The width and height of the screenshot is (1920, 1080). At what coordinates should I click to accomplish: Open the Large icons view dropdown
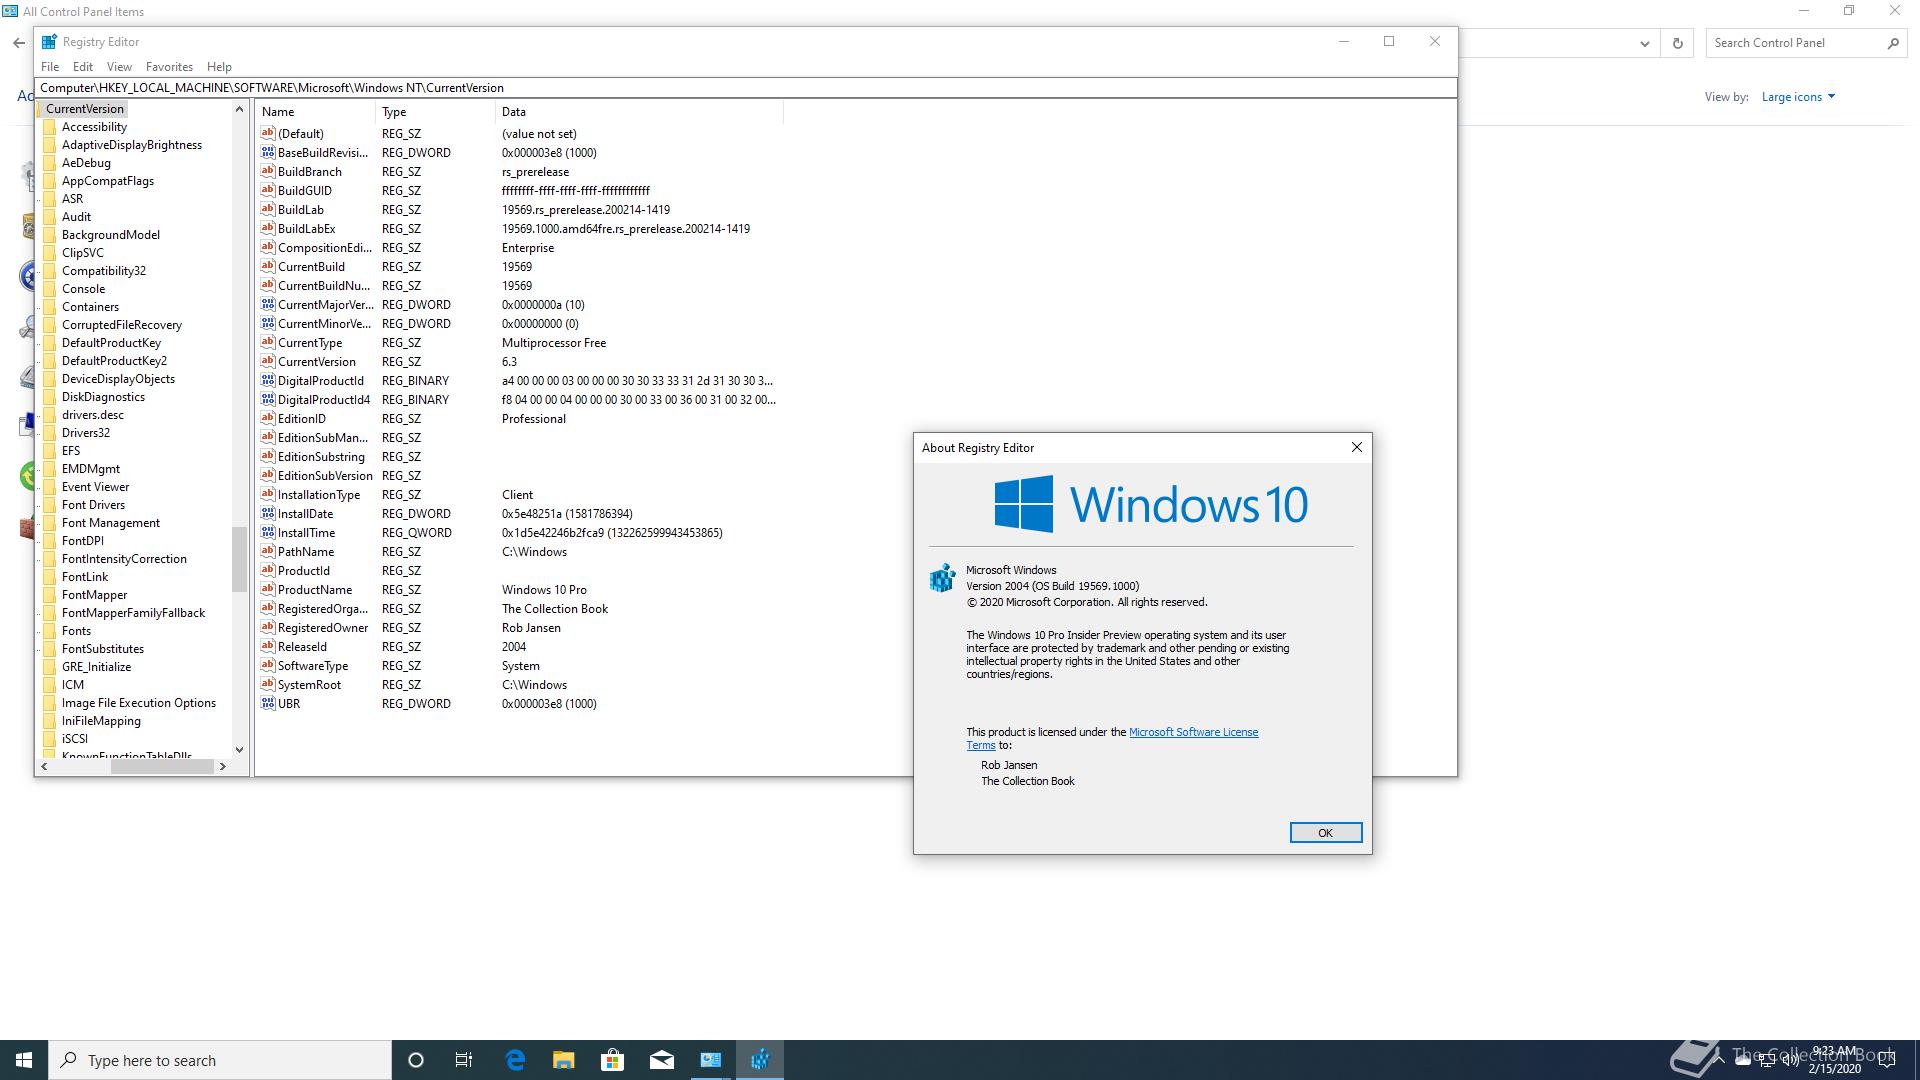[x=1798, y=97]
